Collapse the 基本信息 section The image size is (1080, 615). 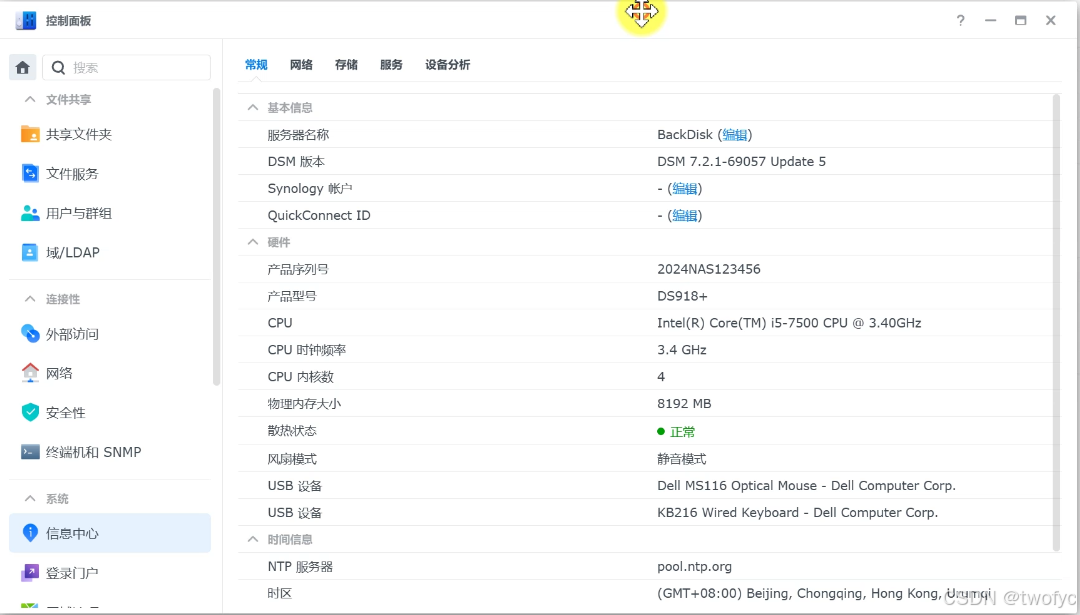(253, 107)
